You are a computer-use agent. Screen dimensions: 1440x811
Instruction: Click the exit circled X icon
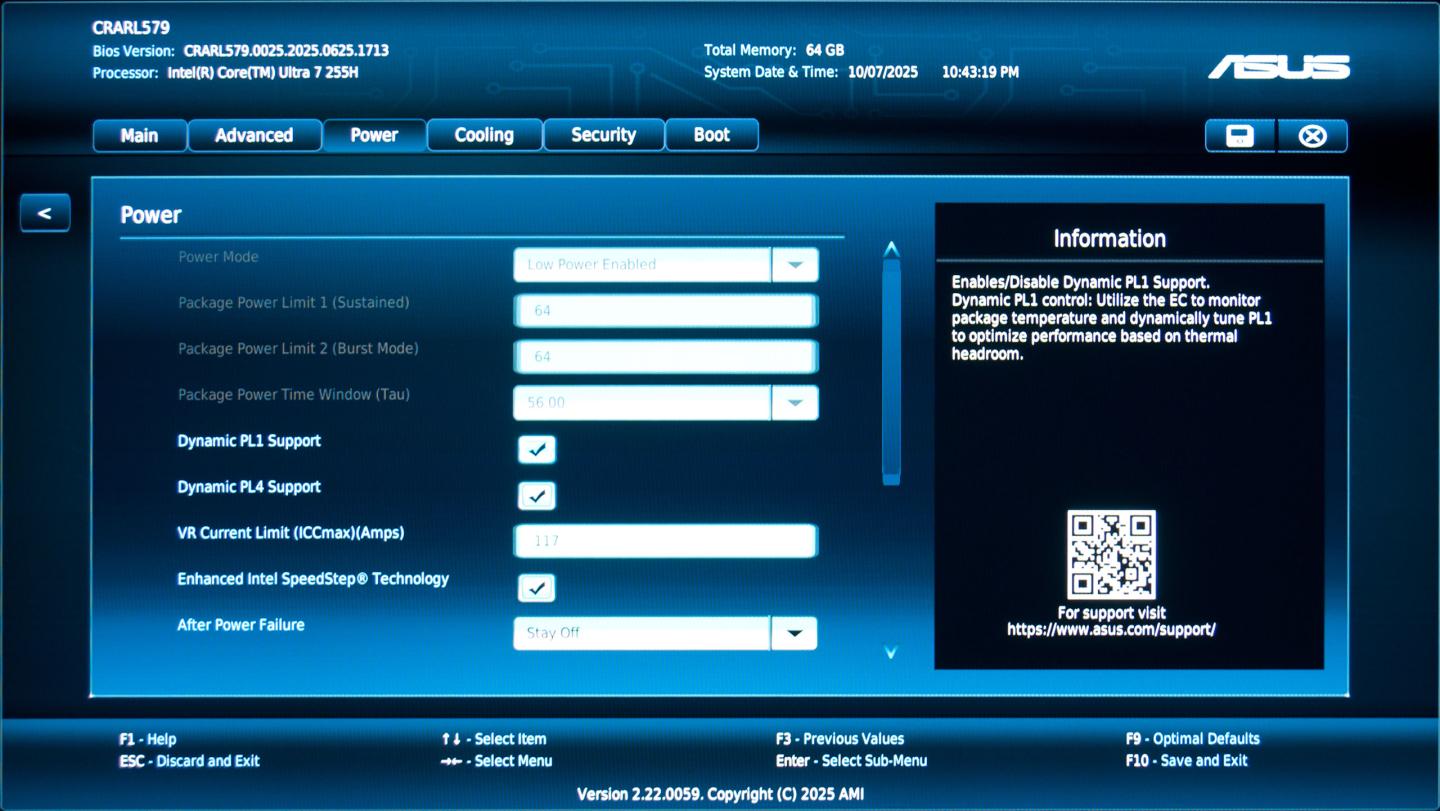(1312, 136)
